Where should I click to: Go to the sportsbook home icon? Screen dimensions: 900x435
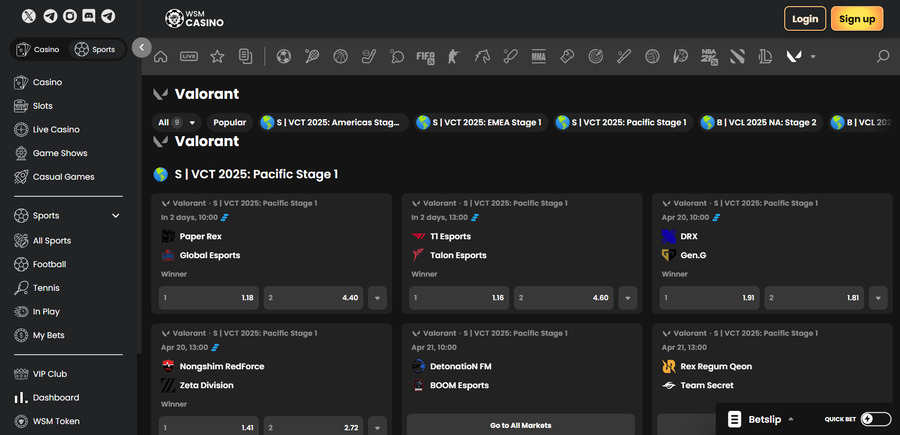click(161, 56)
